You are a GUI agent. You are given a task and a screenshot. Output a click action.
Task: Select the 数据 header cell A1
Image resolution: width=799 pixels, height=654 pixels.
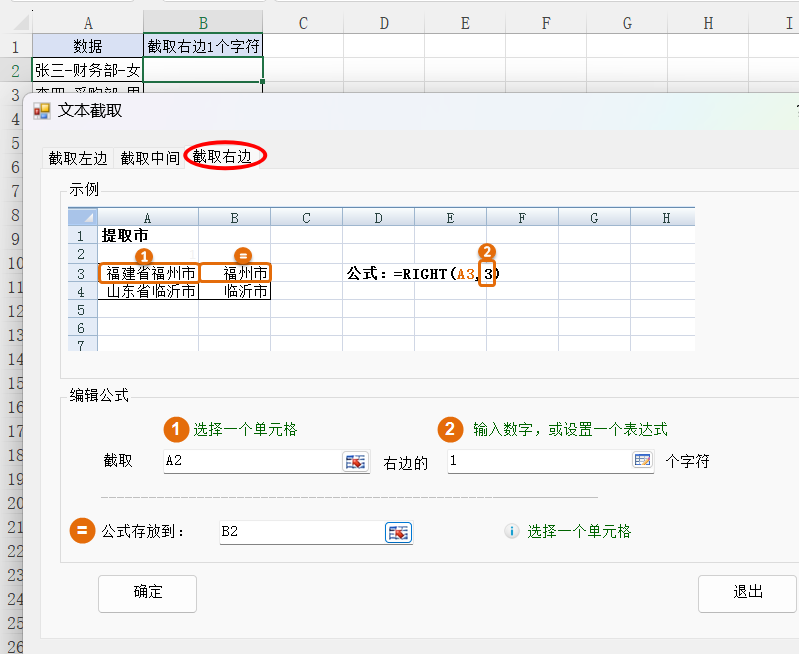tap(88, 46)
